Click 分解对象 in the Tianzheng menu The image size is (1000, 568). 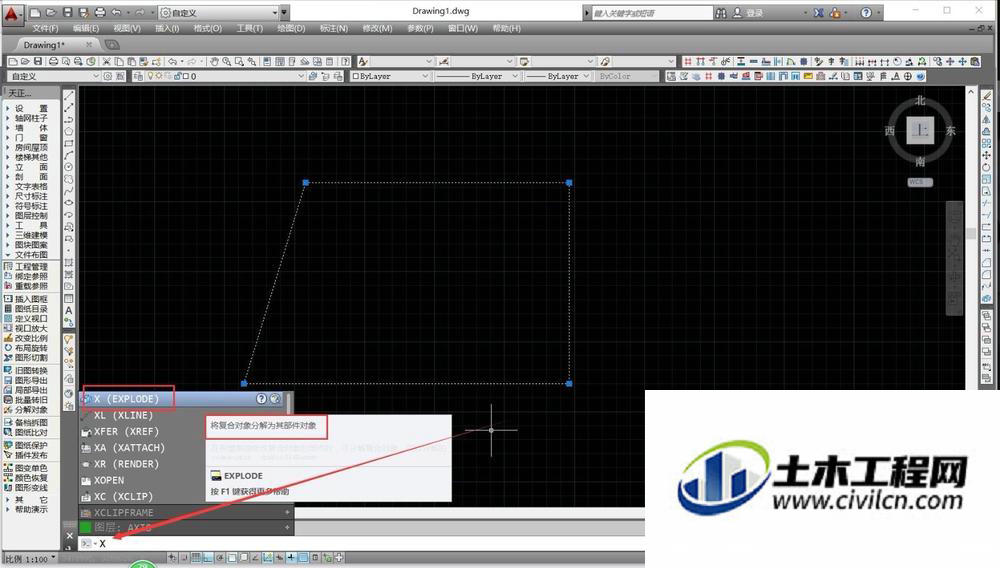(x=31, y=409)
